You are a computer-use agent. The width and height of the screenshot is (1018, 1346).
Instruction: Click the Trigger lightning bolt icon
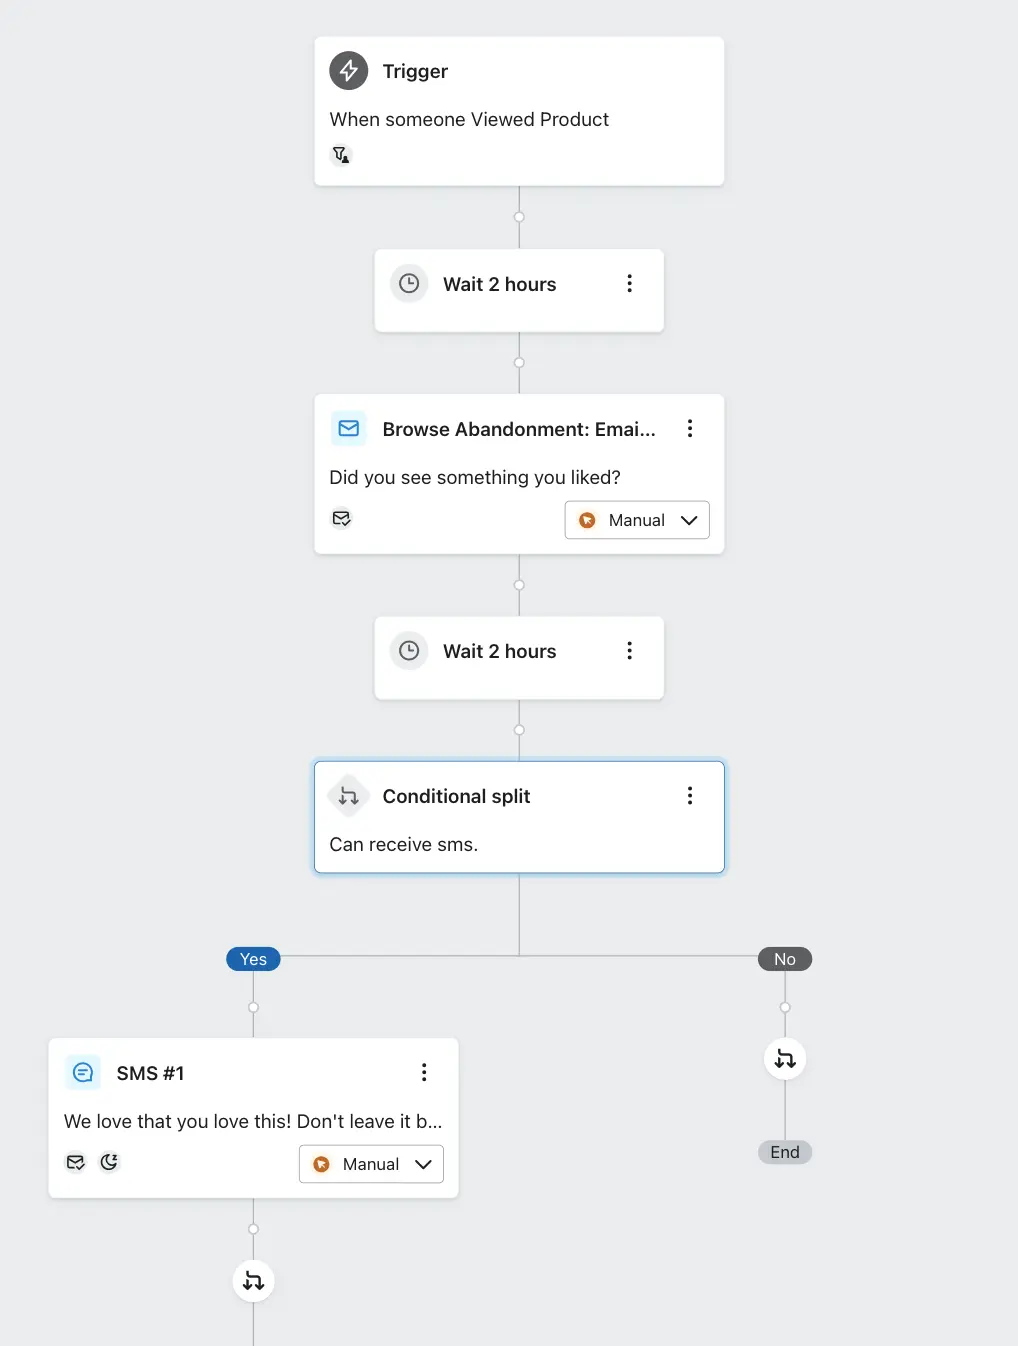point(349,71)
